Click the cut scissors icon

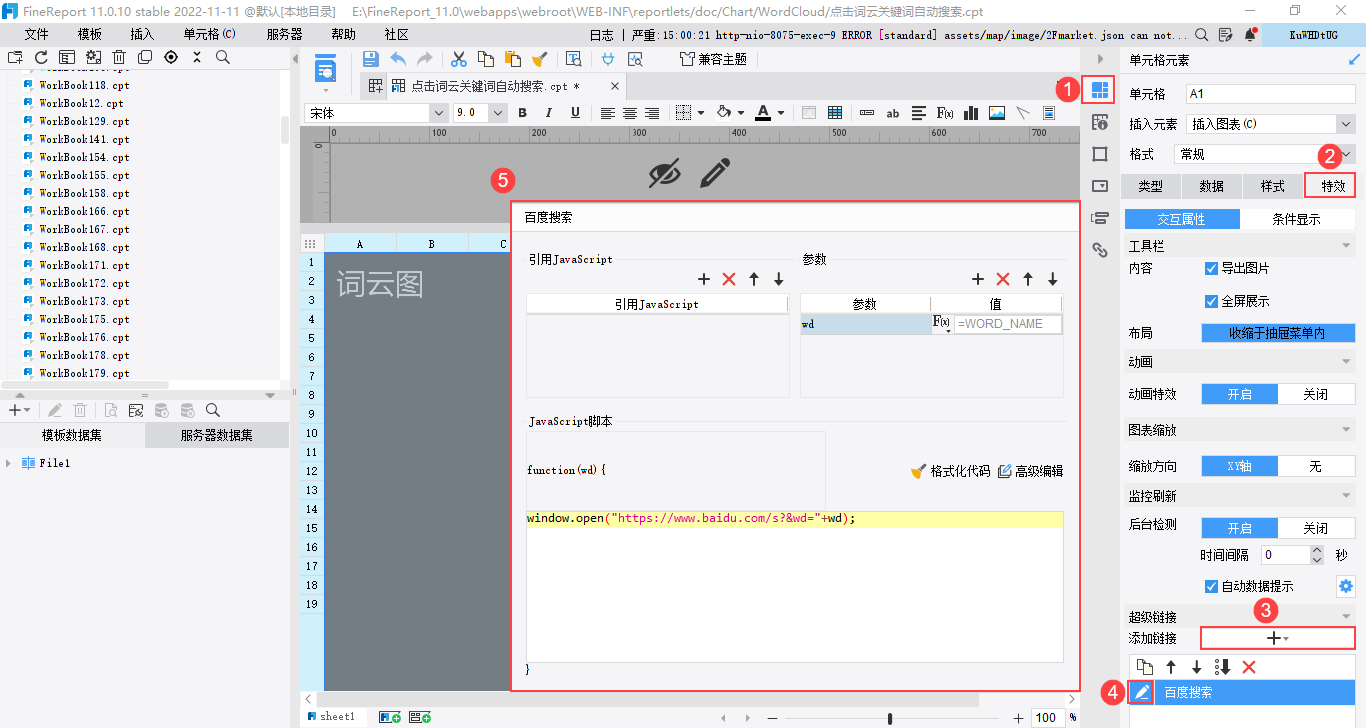[459, 59]
